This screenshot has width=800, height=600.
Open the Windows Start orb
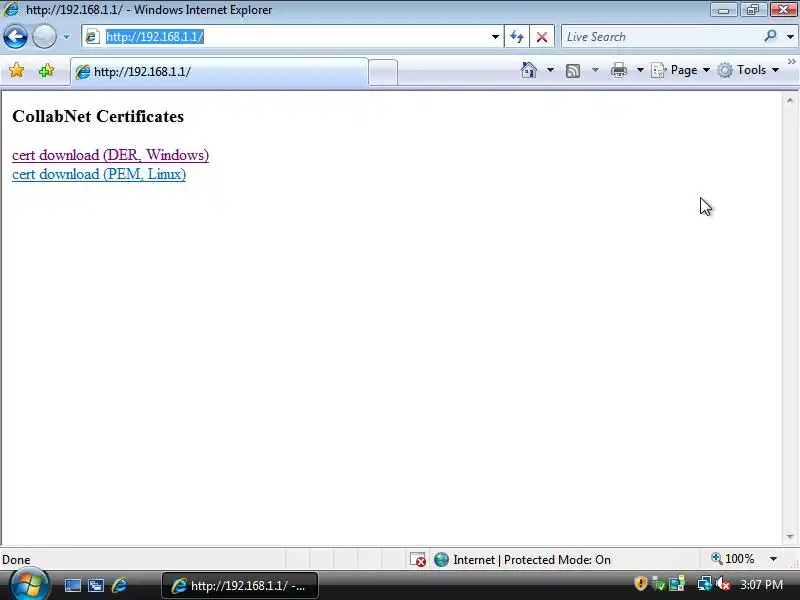pyautogui.click(x=29, y=585)
